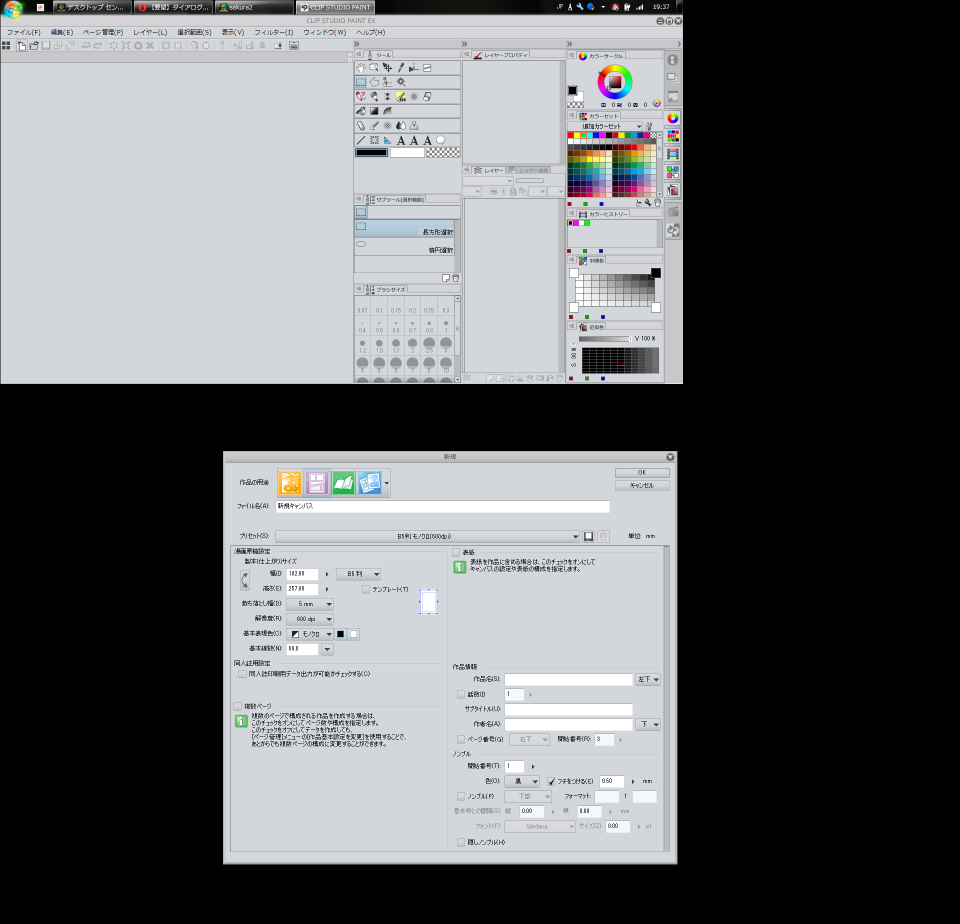The image size is (960, 924).
Task: Open the Windows Start orb
Action: [x=12, y=8]
